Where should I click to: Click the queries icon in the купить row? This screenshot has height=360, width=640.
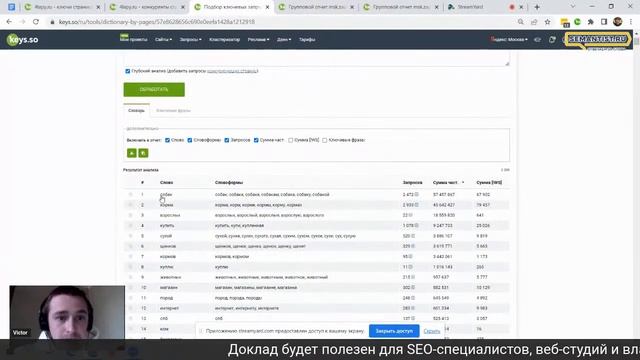416,226
